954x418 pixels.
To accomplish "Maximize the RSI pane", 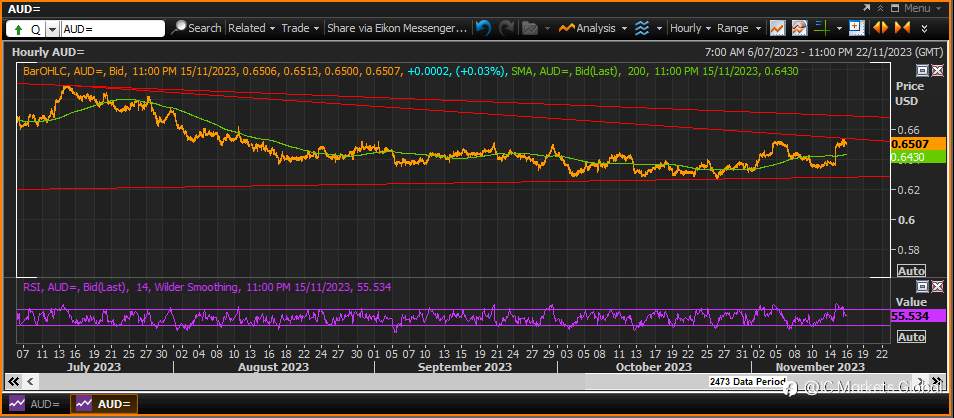I will [x=922, y=287].
